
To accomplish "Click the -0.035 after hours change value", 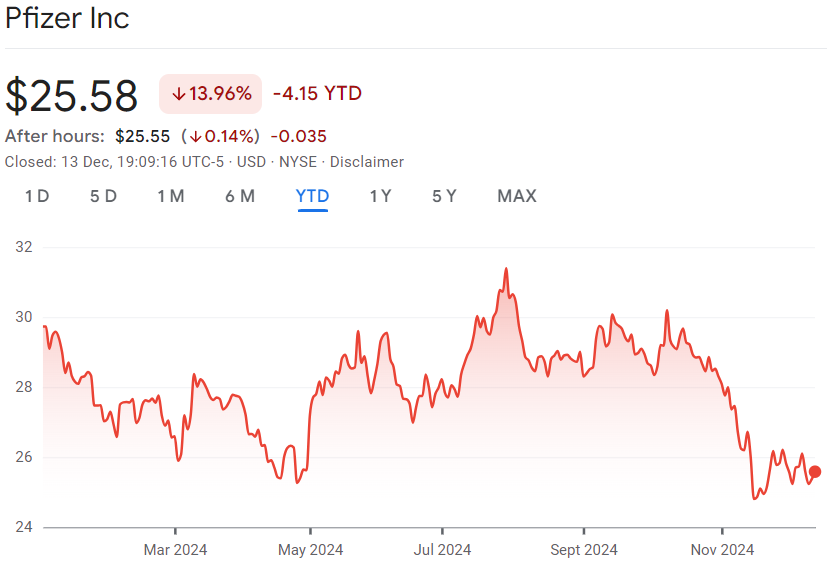I will 299,137.
